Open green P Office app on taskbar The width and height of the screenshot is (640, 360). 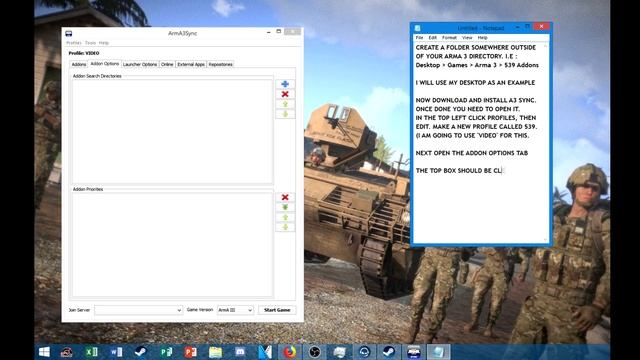[166, 352]
